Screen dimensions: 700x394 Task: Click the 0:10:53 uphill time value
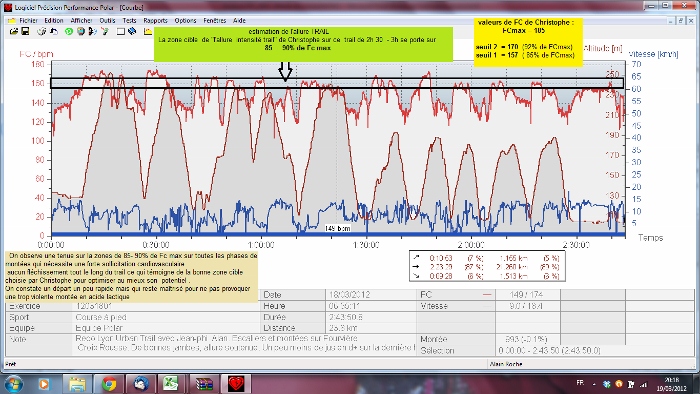pos(441,258)
